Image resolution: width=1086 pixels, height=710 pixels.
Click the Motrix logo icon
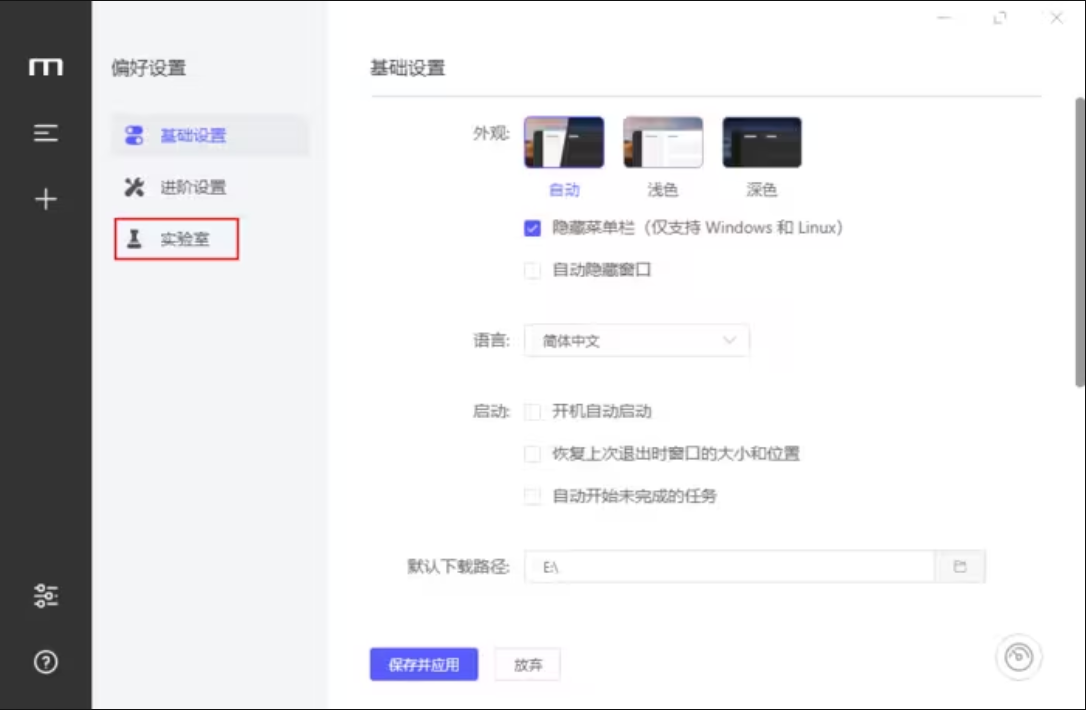[x=46, y=66]
